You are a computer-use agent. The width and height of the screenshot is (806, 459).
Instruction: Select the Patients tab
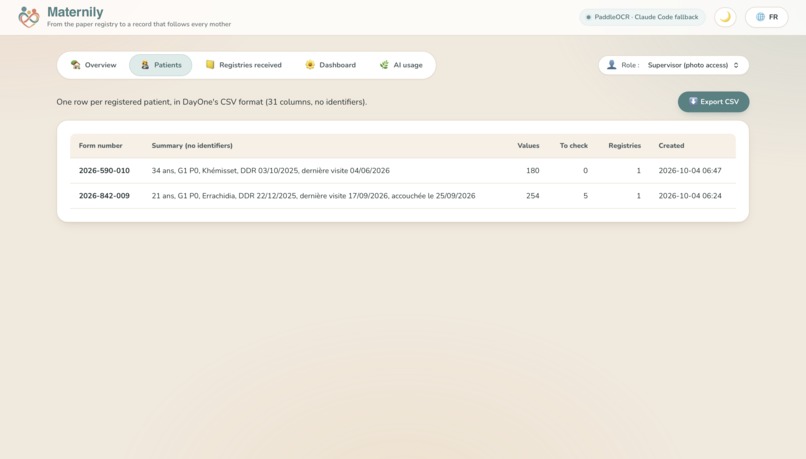pos(160,65)
